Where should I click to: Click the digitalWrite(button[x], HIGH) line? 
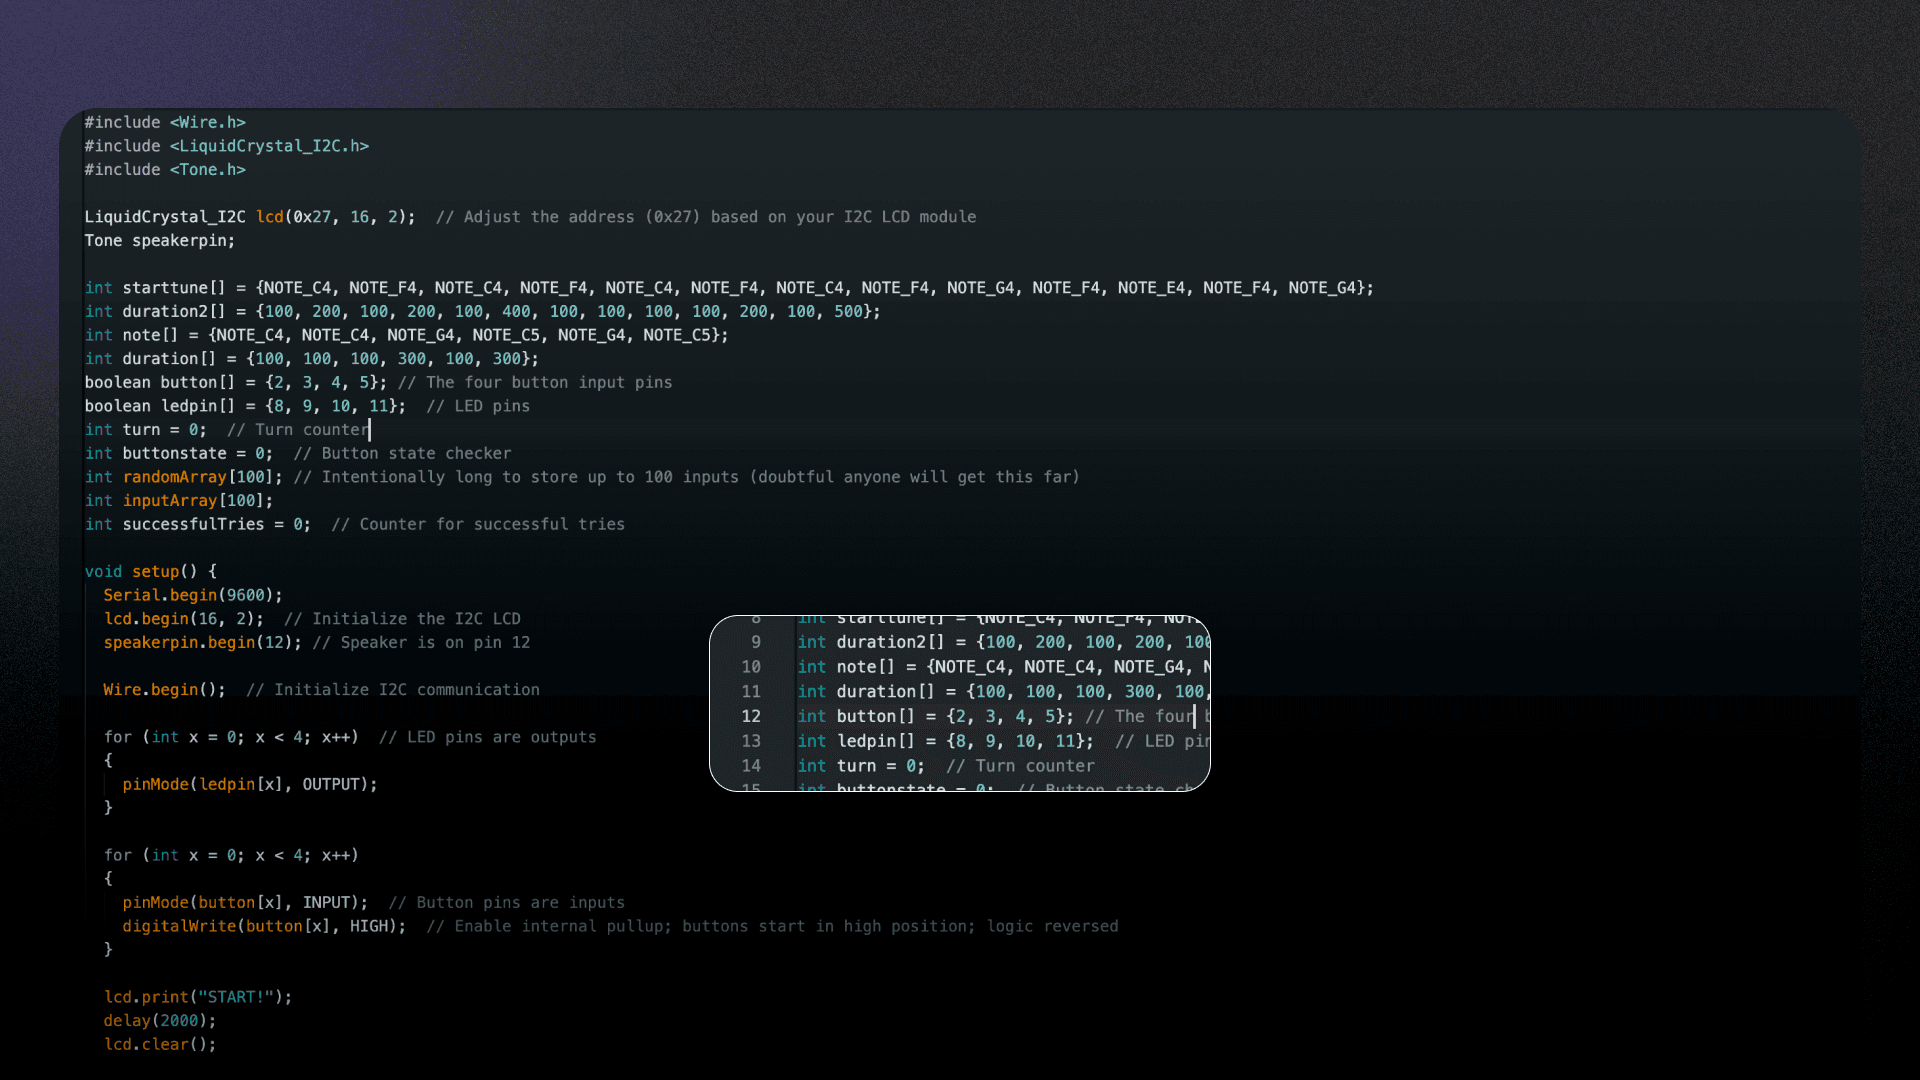[x=264, y=927]
